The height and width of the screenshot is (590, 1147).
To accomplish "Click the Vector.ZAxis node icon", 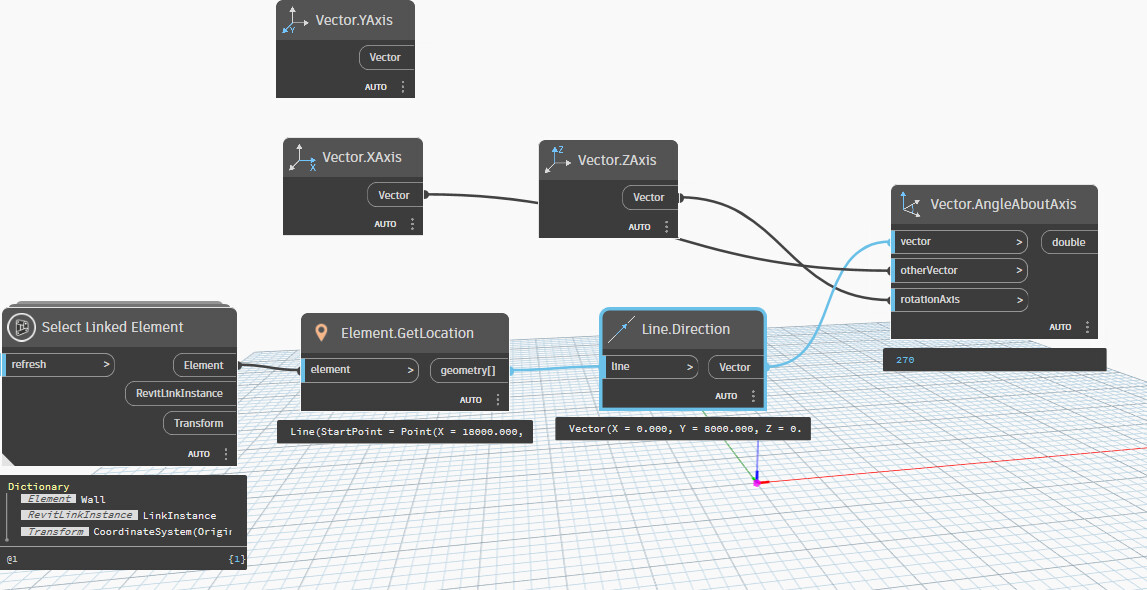I will pyautogui.click(x=558, y=159).
